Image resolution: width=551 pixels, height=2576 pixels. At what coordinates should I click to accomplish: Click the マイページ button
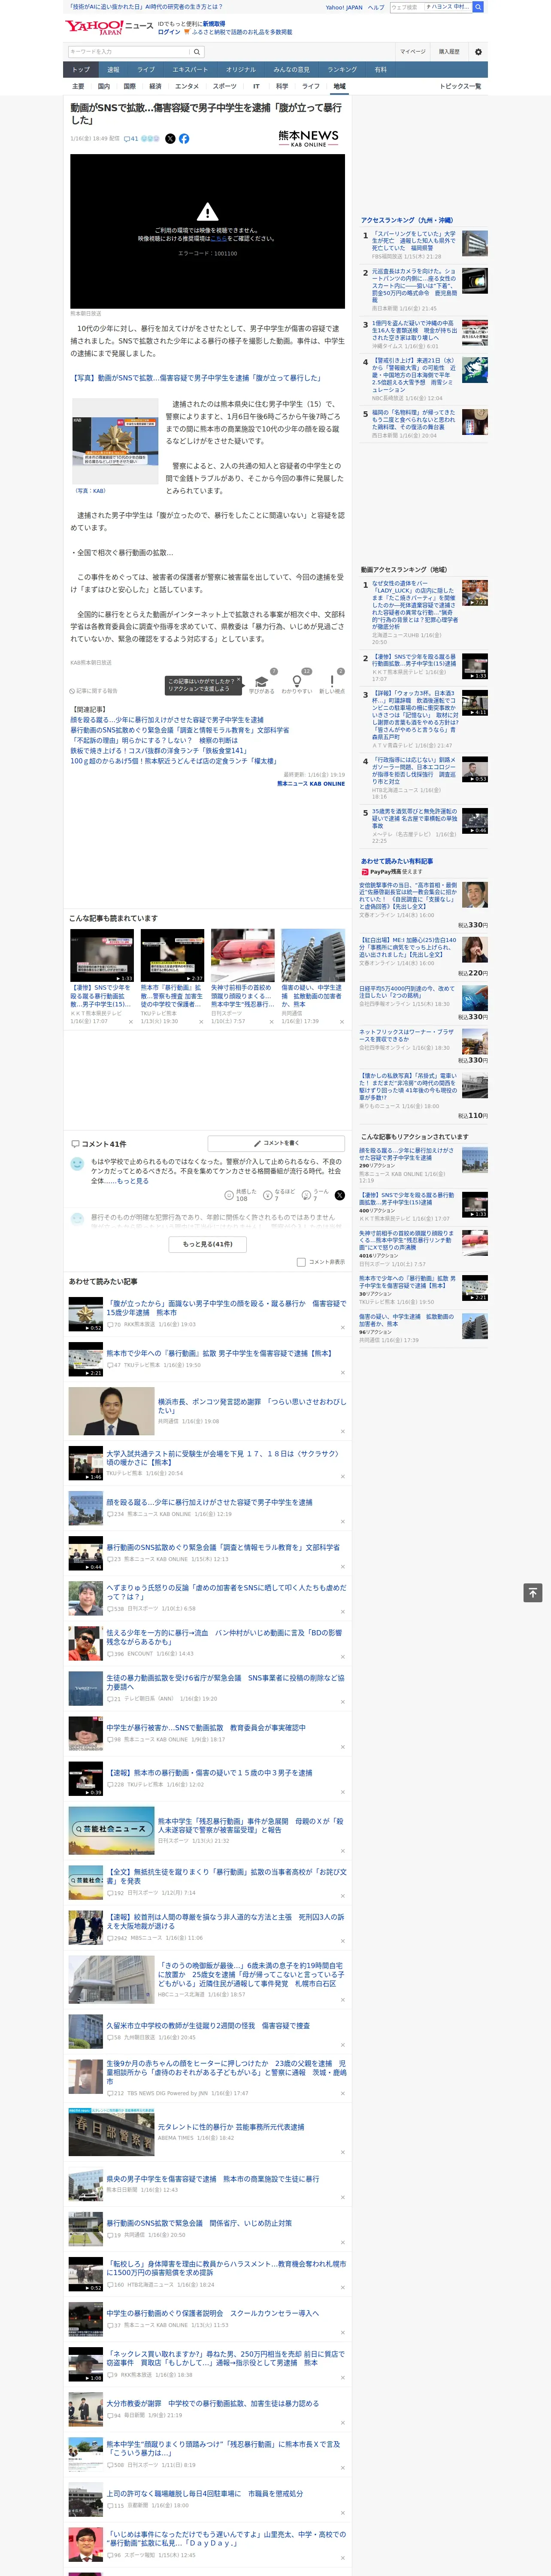click(412, 52)
